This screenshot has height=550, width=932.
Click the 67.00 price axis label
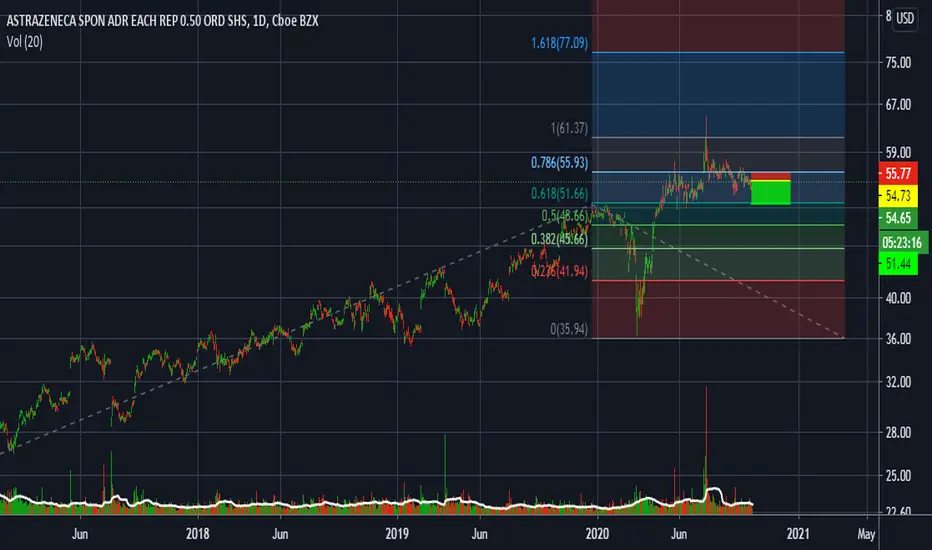tap(898, 105)
